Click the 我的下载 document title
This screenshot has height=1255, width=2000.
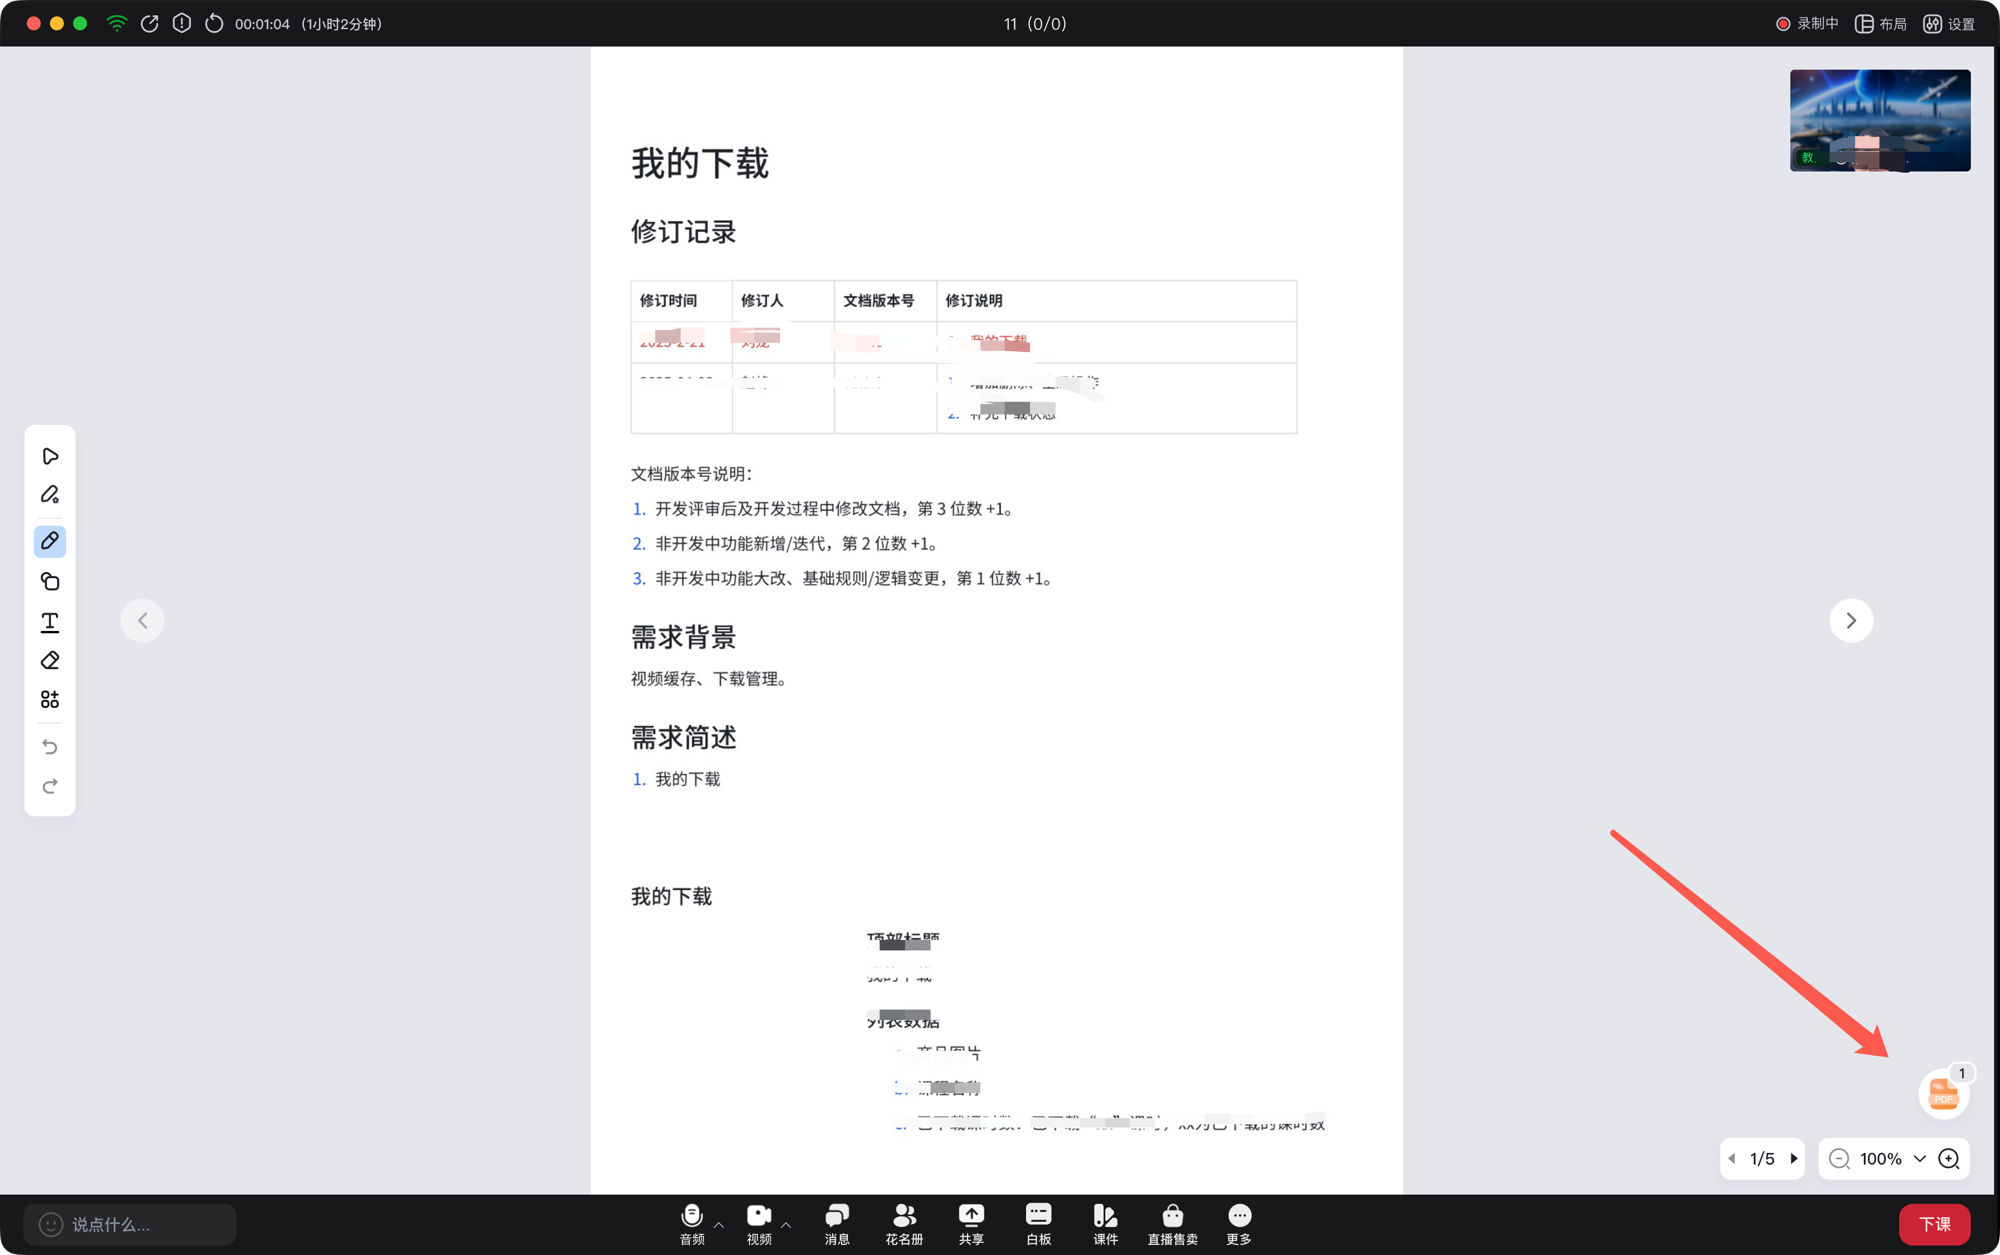[700, 163]
